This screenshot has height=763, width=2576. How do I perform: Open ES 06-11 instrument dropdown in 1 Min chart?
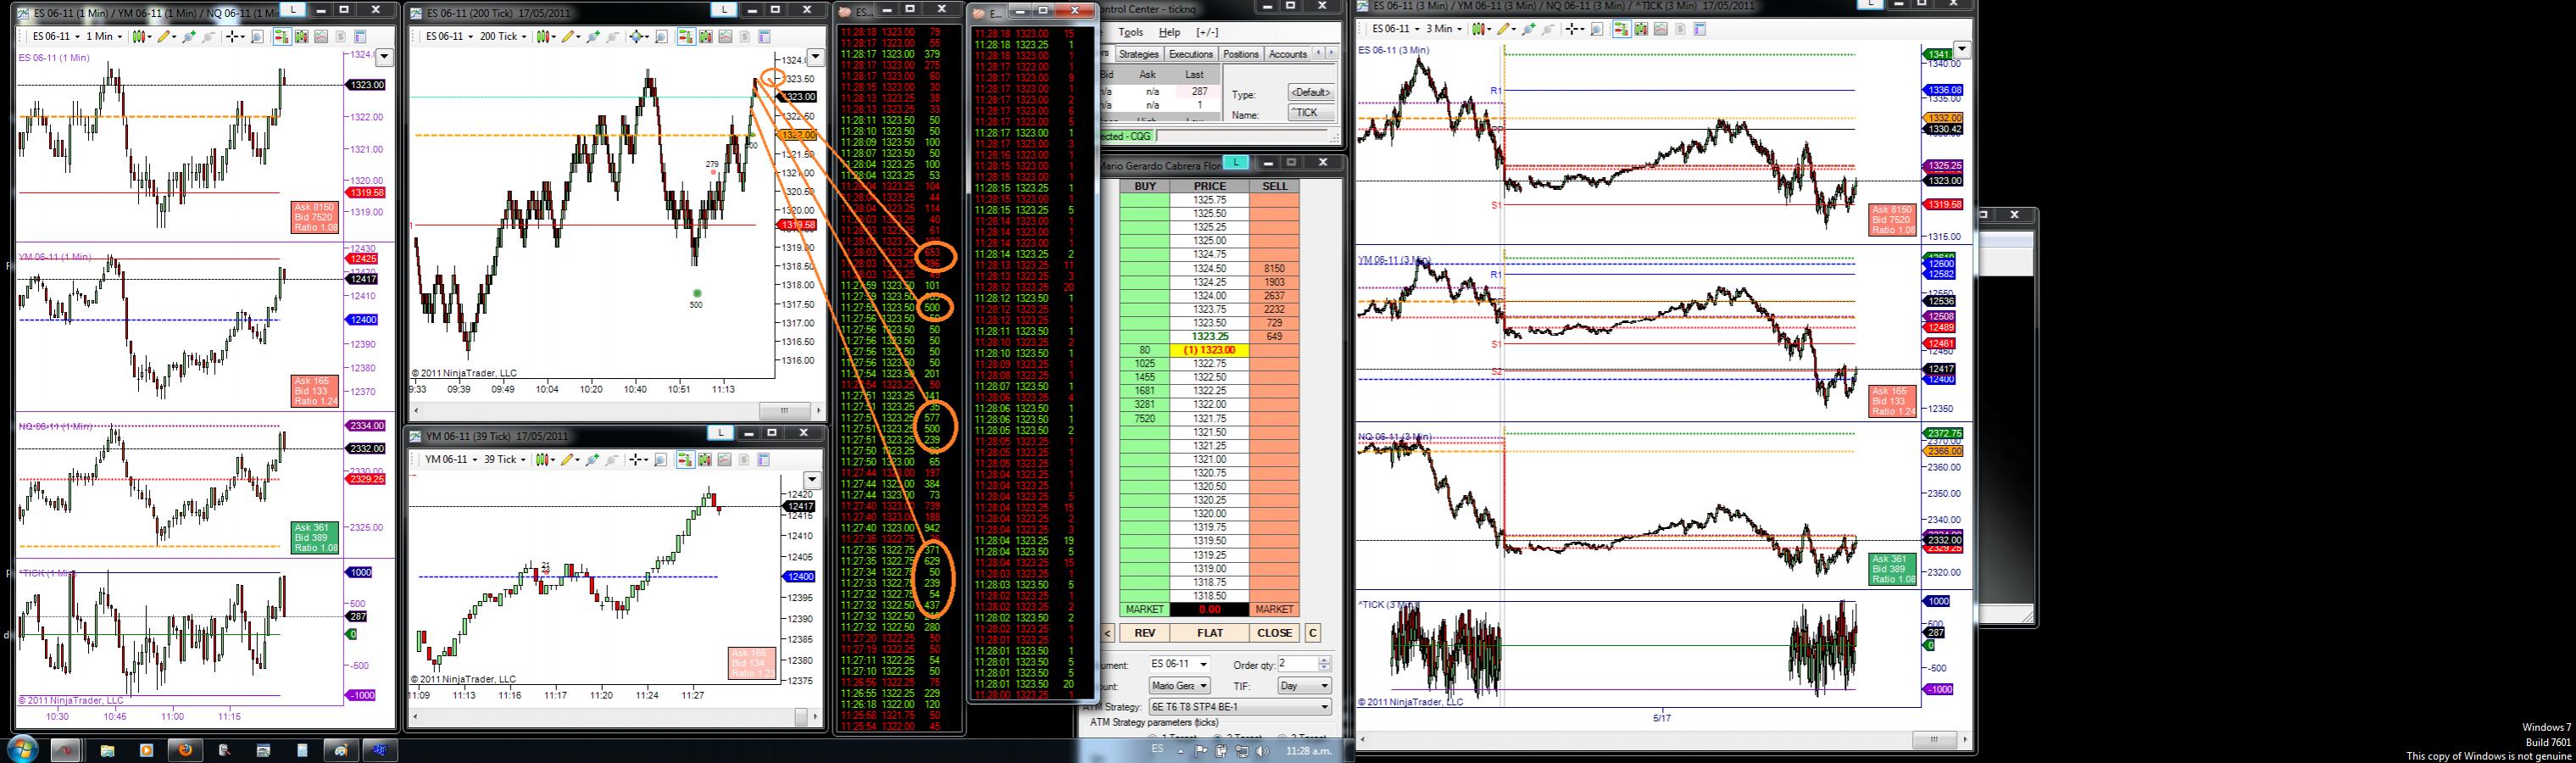click(56, 37)
